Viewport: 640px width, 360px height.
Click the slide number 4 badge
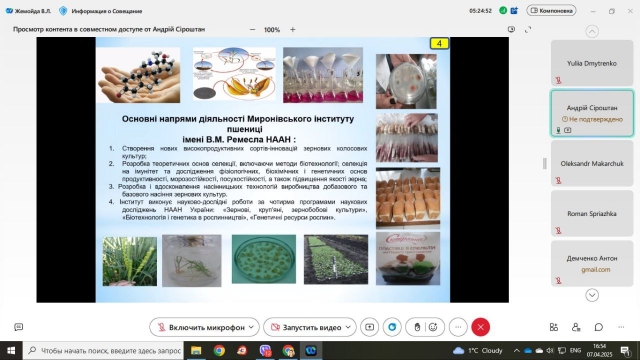click(x=439, y=43)
